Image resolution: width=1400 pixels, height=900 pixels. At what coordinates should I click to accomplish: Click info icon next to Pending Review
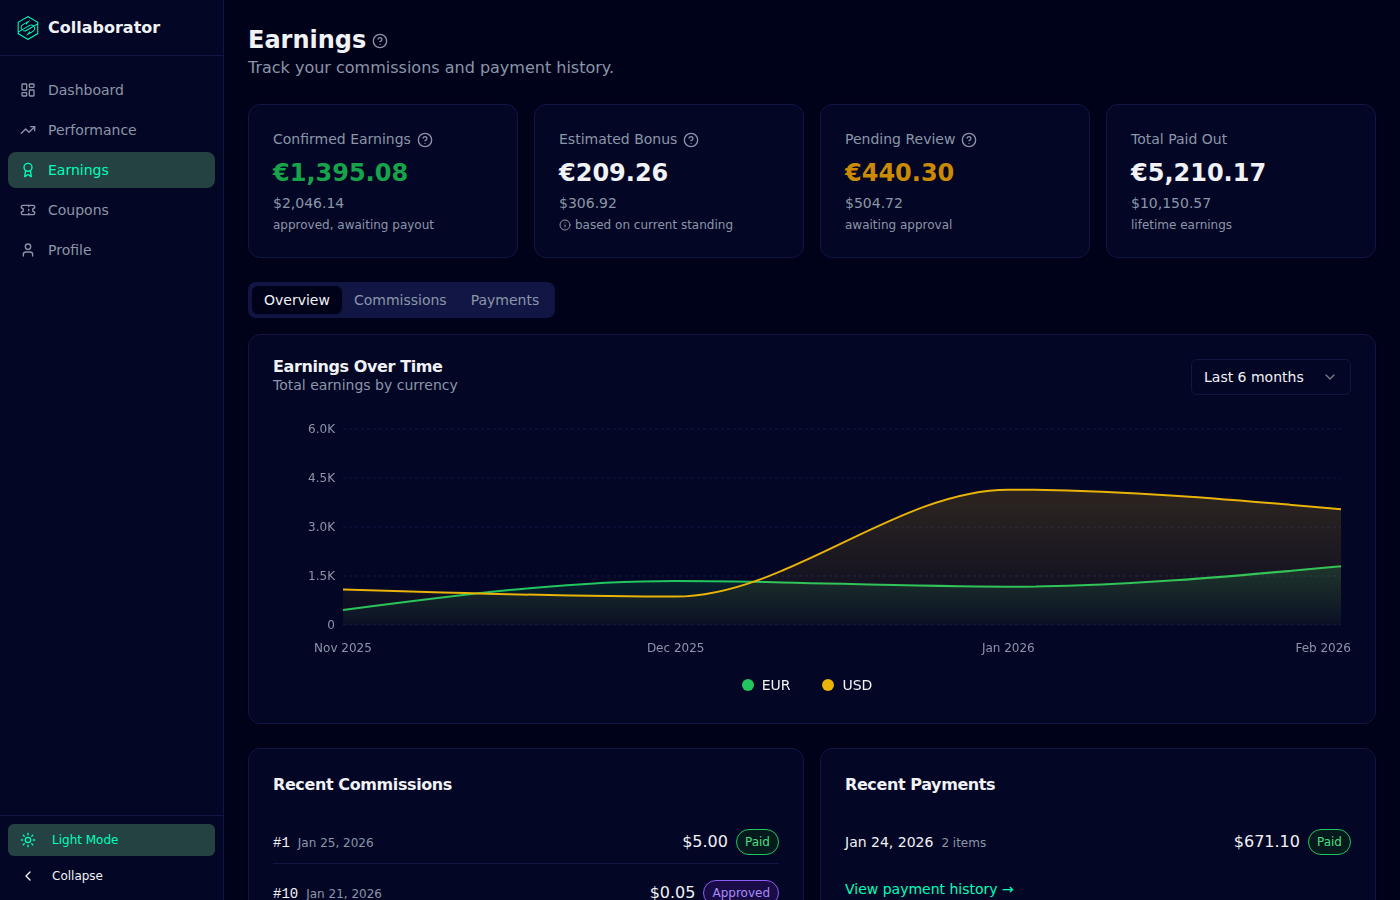969,140
